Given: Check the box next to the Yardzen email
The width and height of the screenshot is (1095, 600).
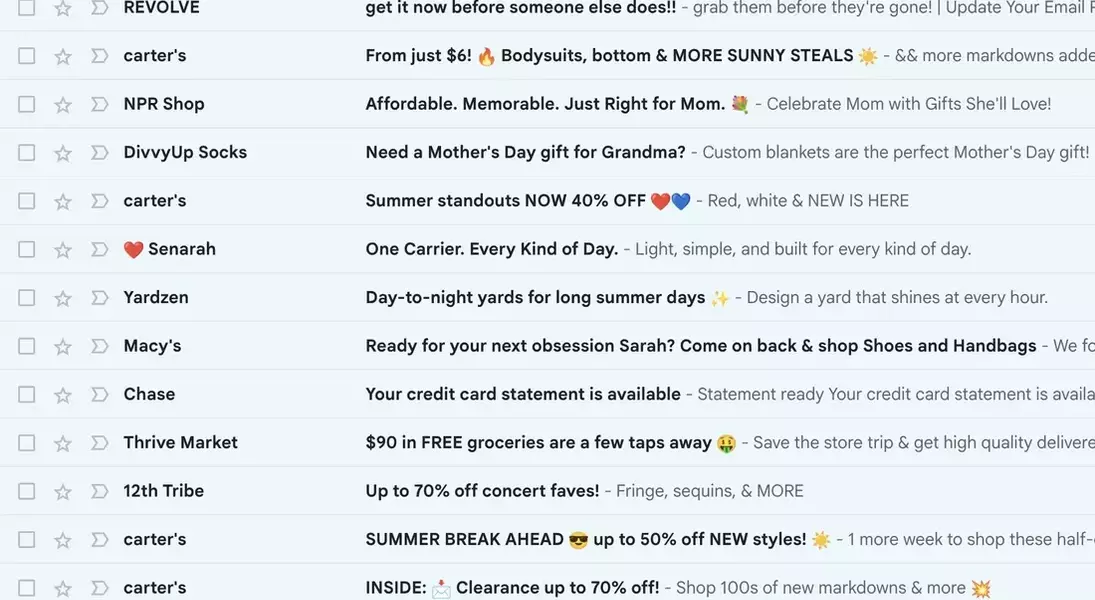Looking at the screenshot, I should point(27,298).
